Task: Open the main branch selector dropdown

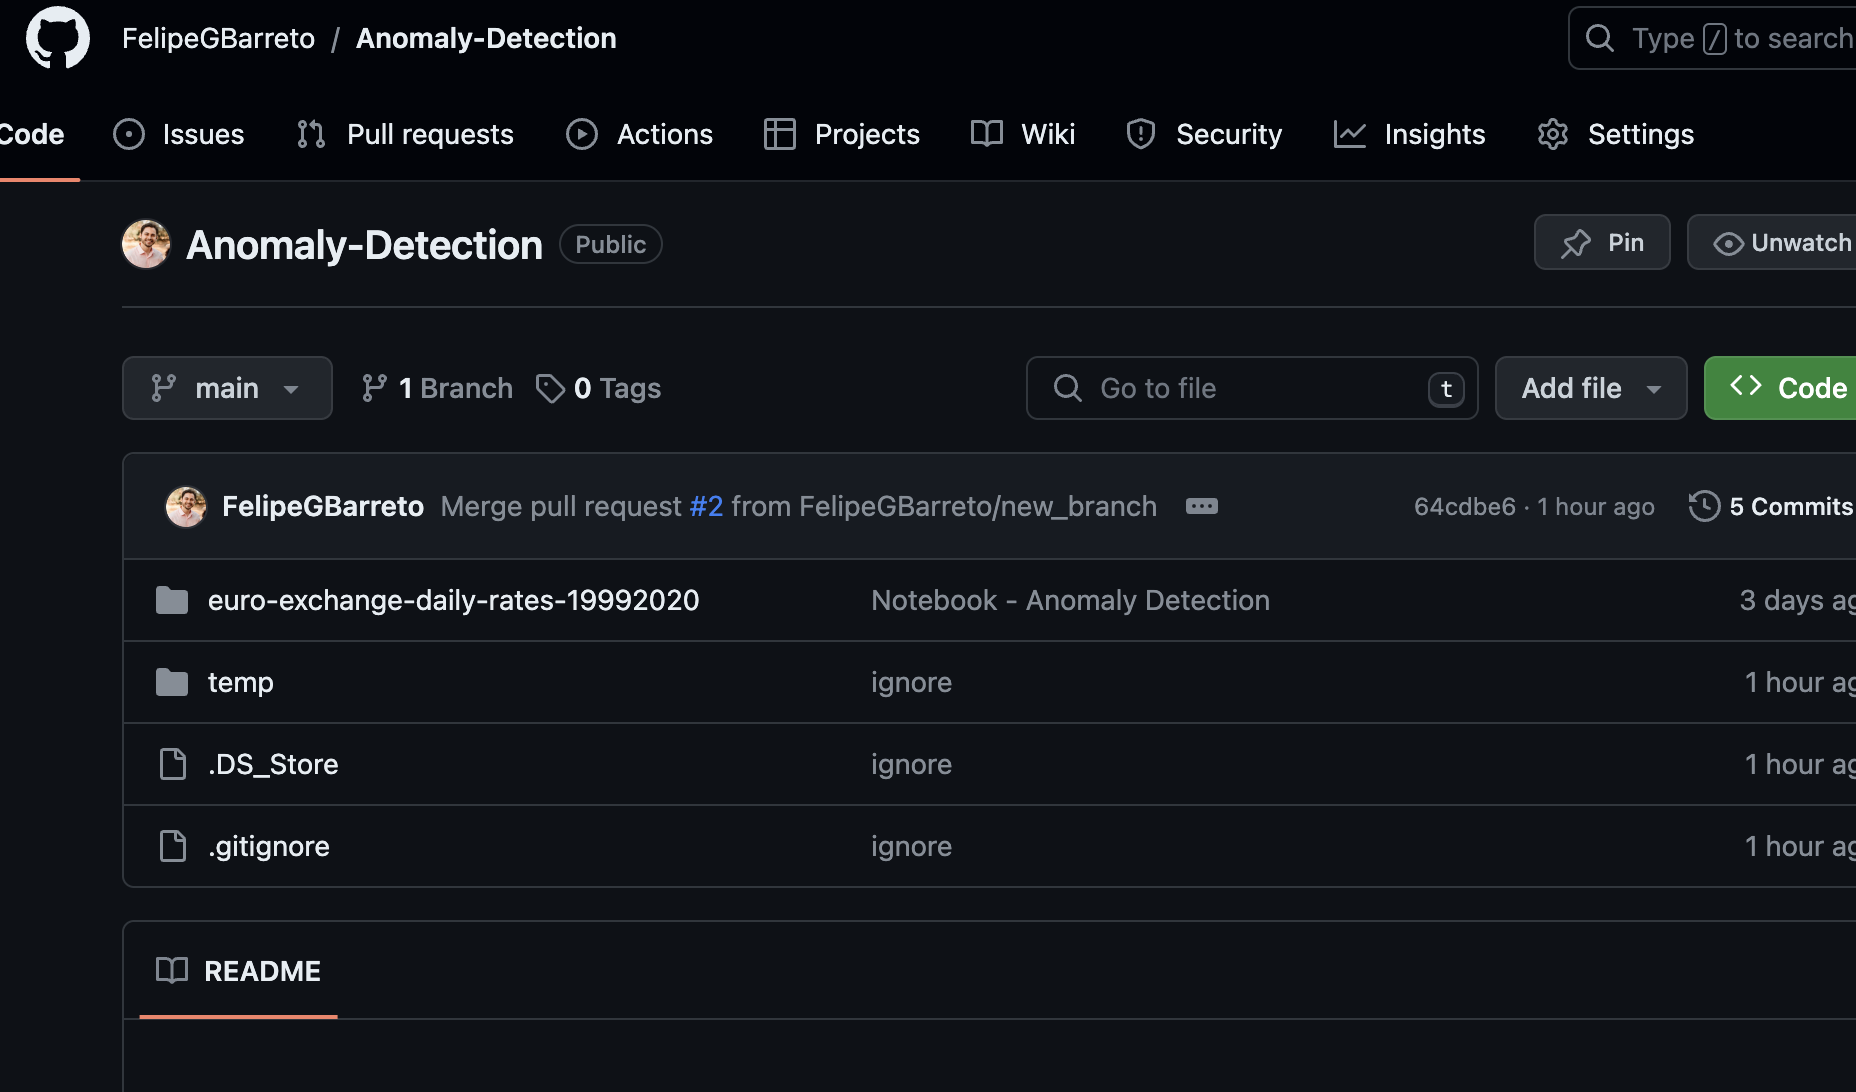Action: pos(227,388)
